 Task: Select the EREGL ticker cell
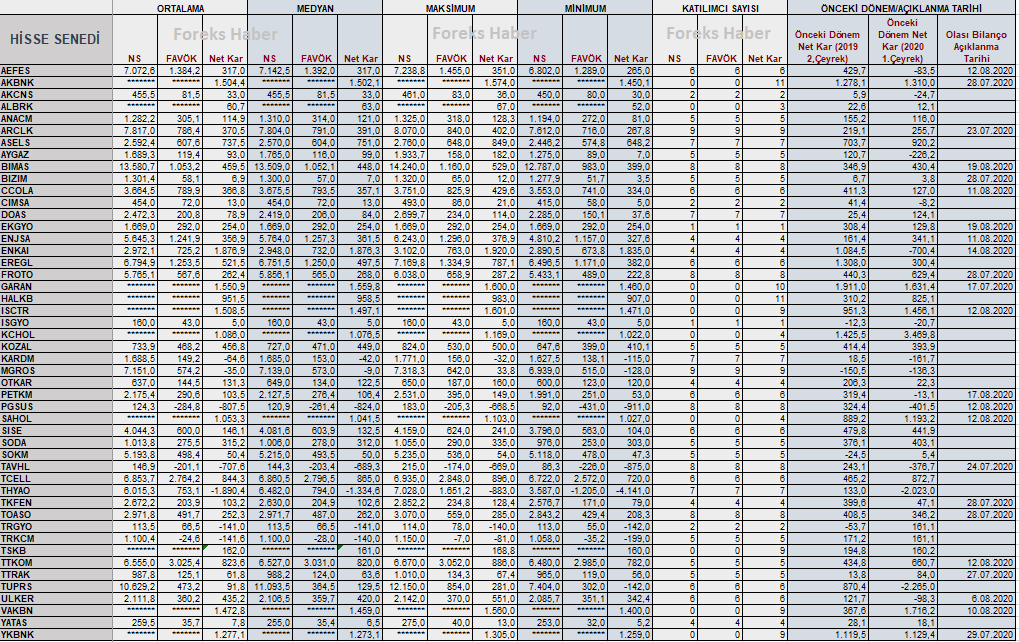[56, 263]
